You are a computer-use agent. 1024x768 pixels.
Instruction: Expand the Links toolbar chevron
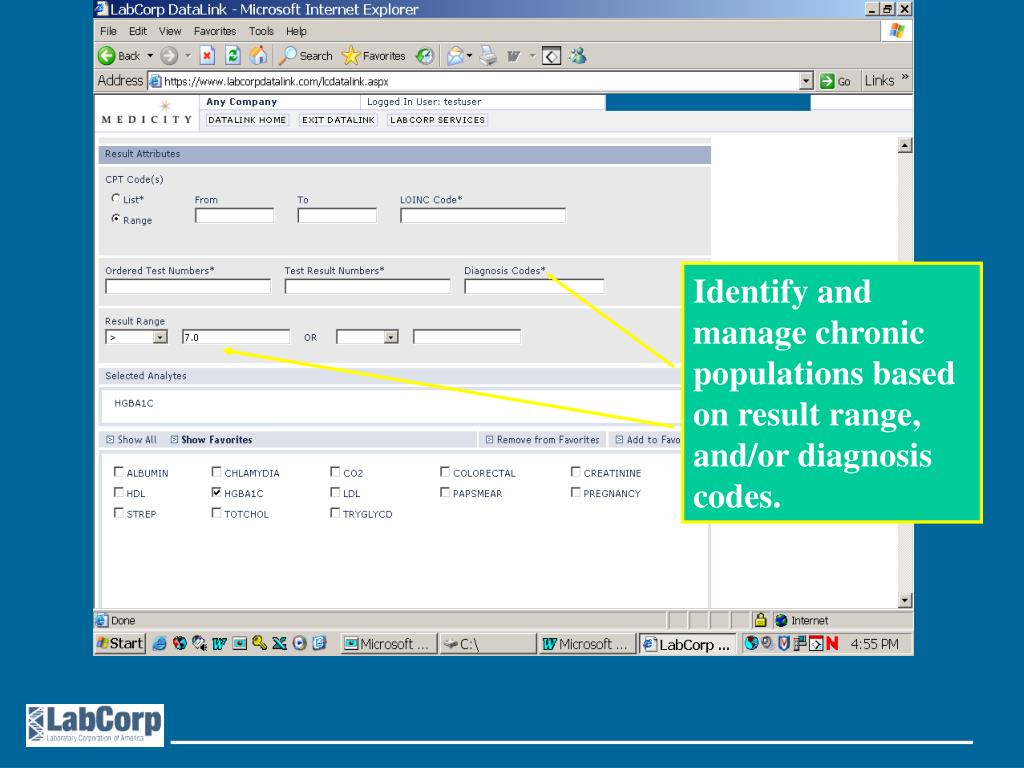click(x=904, y=77)
